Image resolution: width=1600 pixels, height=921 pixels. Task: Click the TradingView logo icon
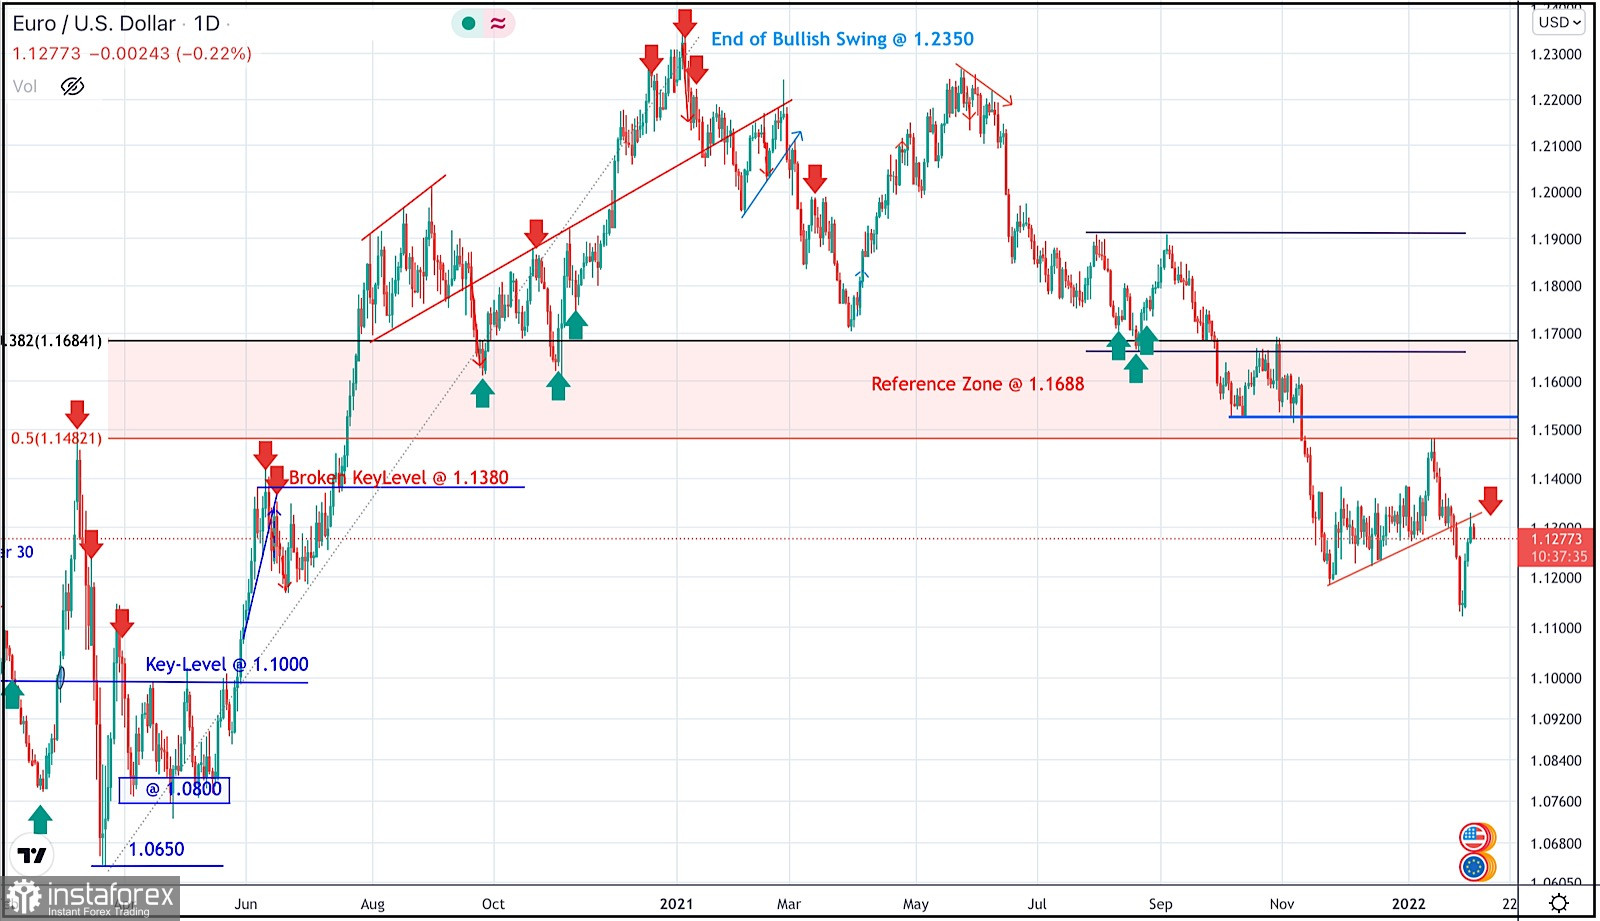[x=32, y=855]
